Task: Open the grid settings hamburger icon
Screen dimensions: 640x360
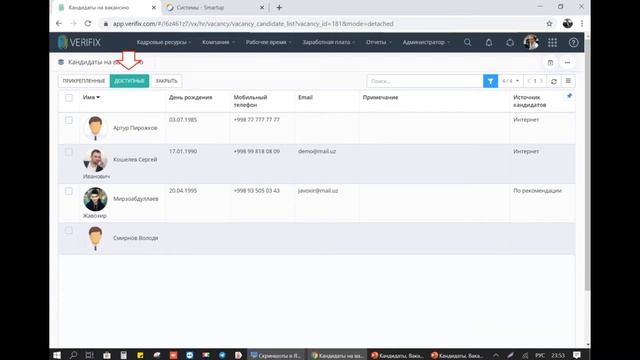Action: (568, 81)
